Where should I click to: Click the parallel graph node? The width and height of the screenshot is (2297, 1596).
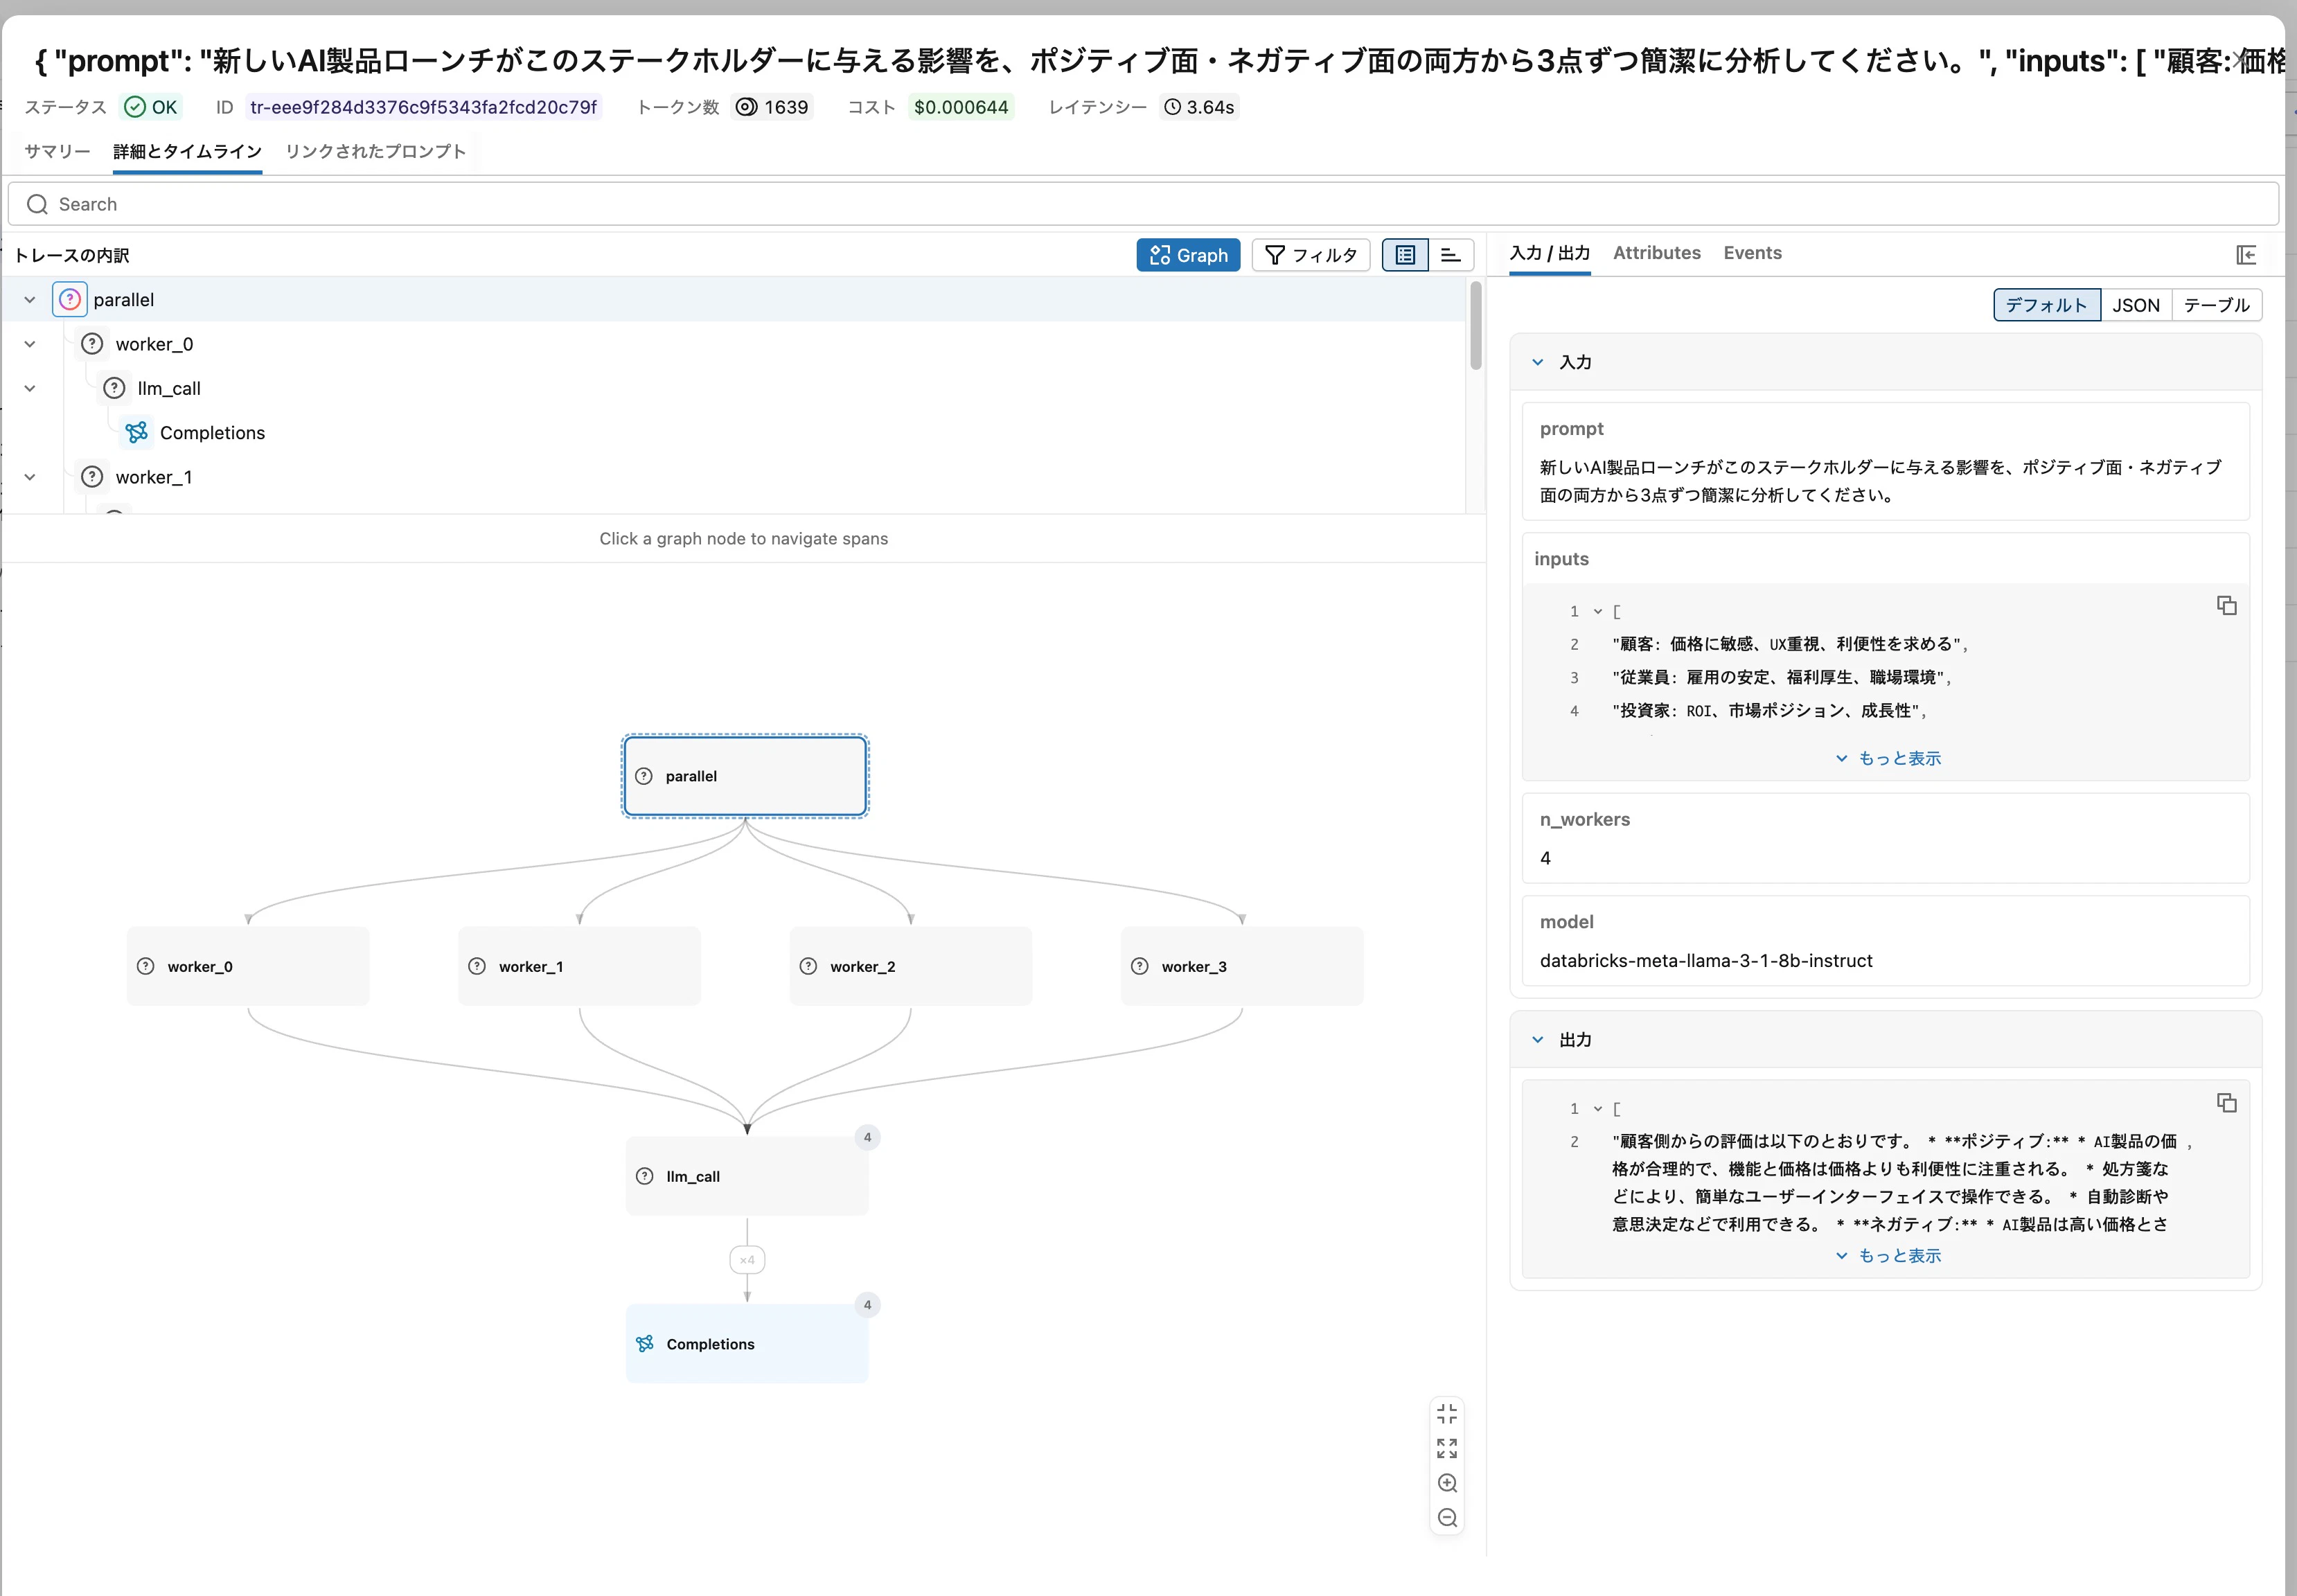[x=745, y=776]
